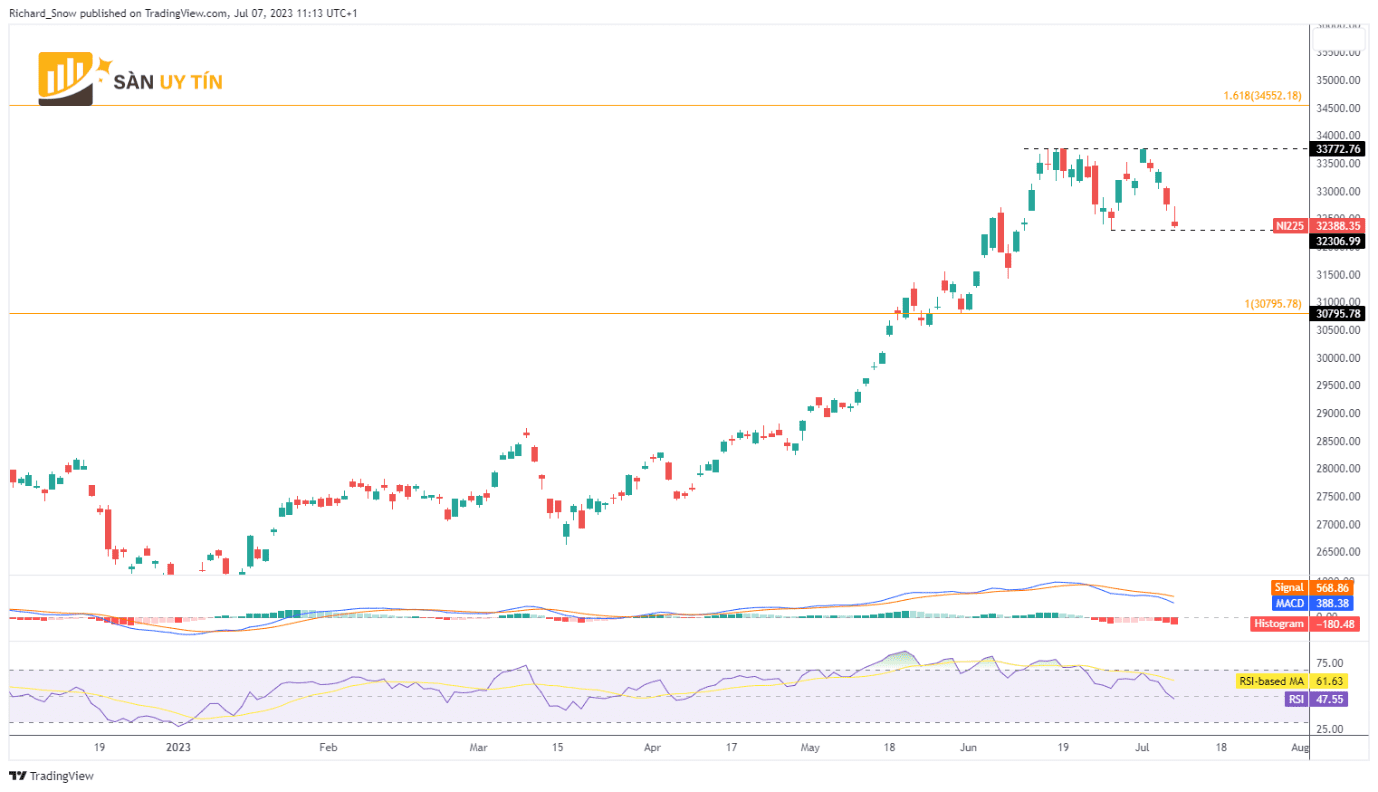The height and width of the screenshot is (792, 1378).
Task: Click the 35000.00 price axis value
Action: point(1339,81)
